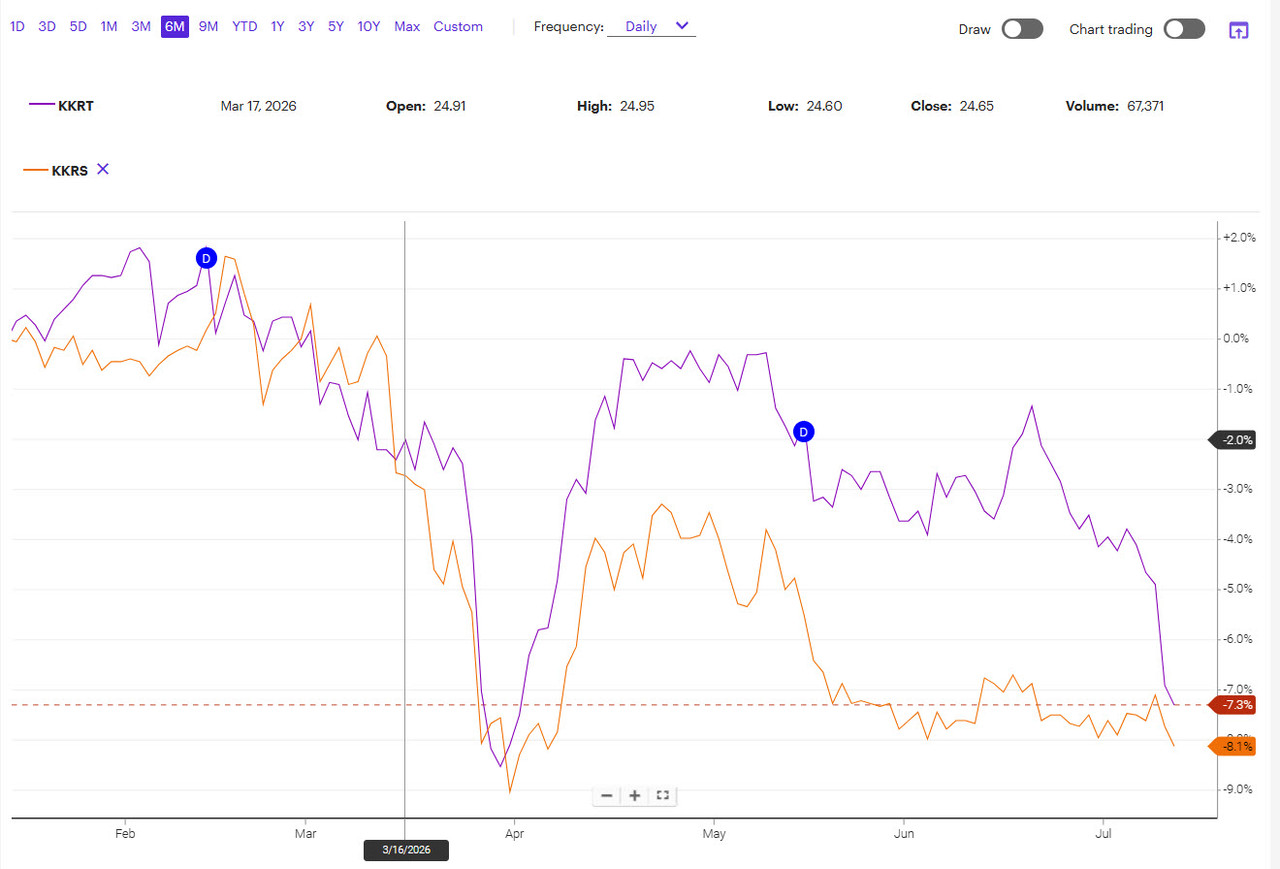Image resolution: width=1280 pixels, height=869 pixels.
Task: Toggle the Draw switch
Action: 1022,29
